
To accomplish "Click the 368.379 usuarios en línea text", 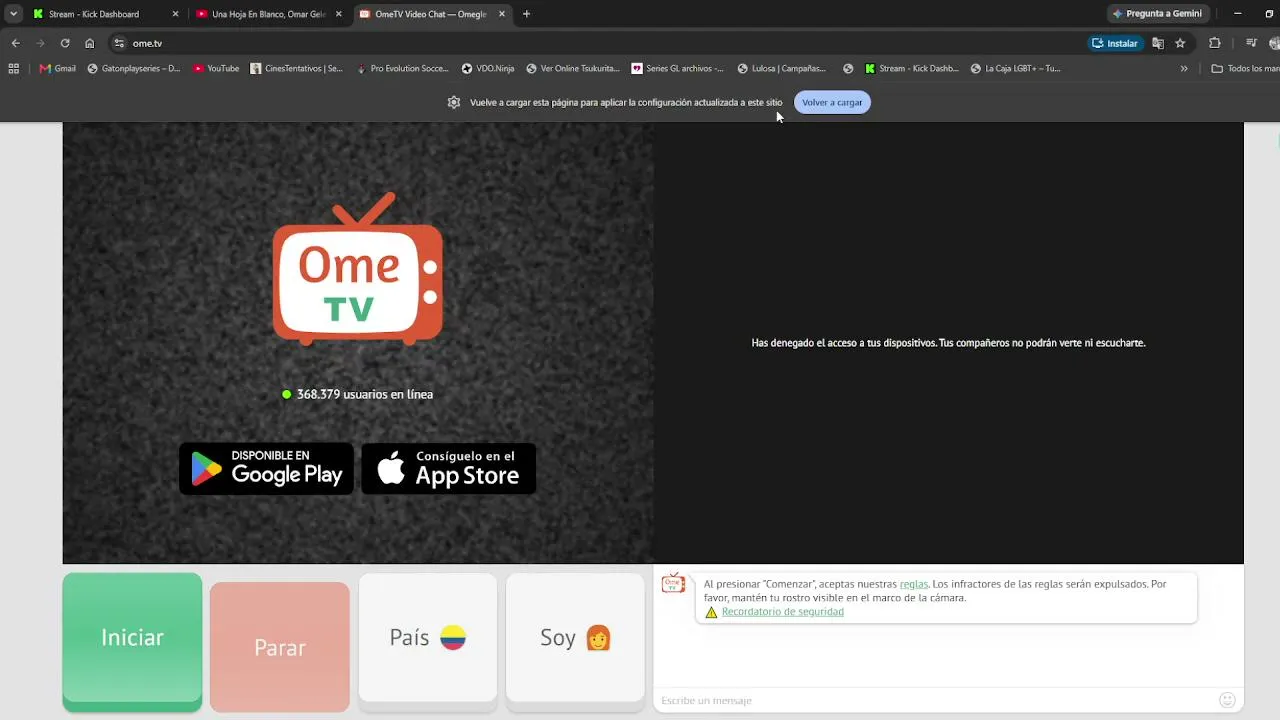I will point(365,394).
